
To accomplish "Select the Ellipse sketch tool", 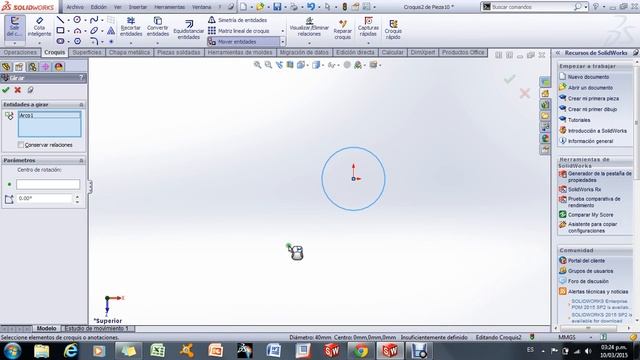I will (94, 31).
